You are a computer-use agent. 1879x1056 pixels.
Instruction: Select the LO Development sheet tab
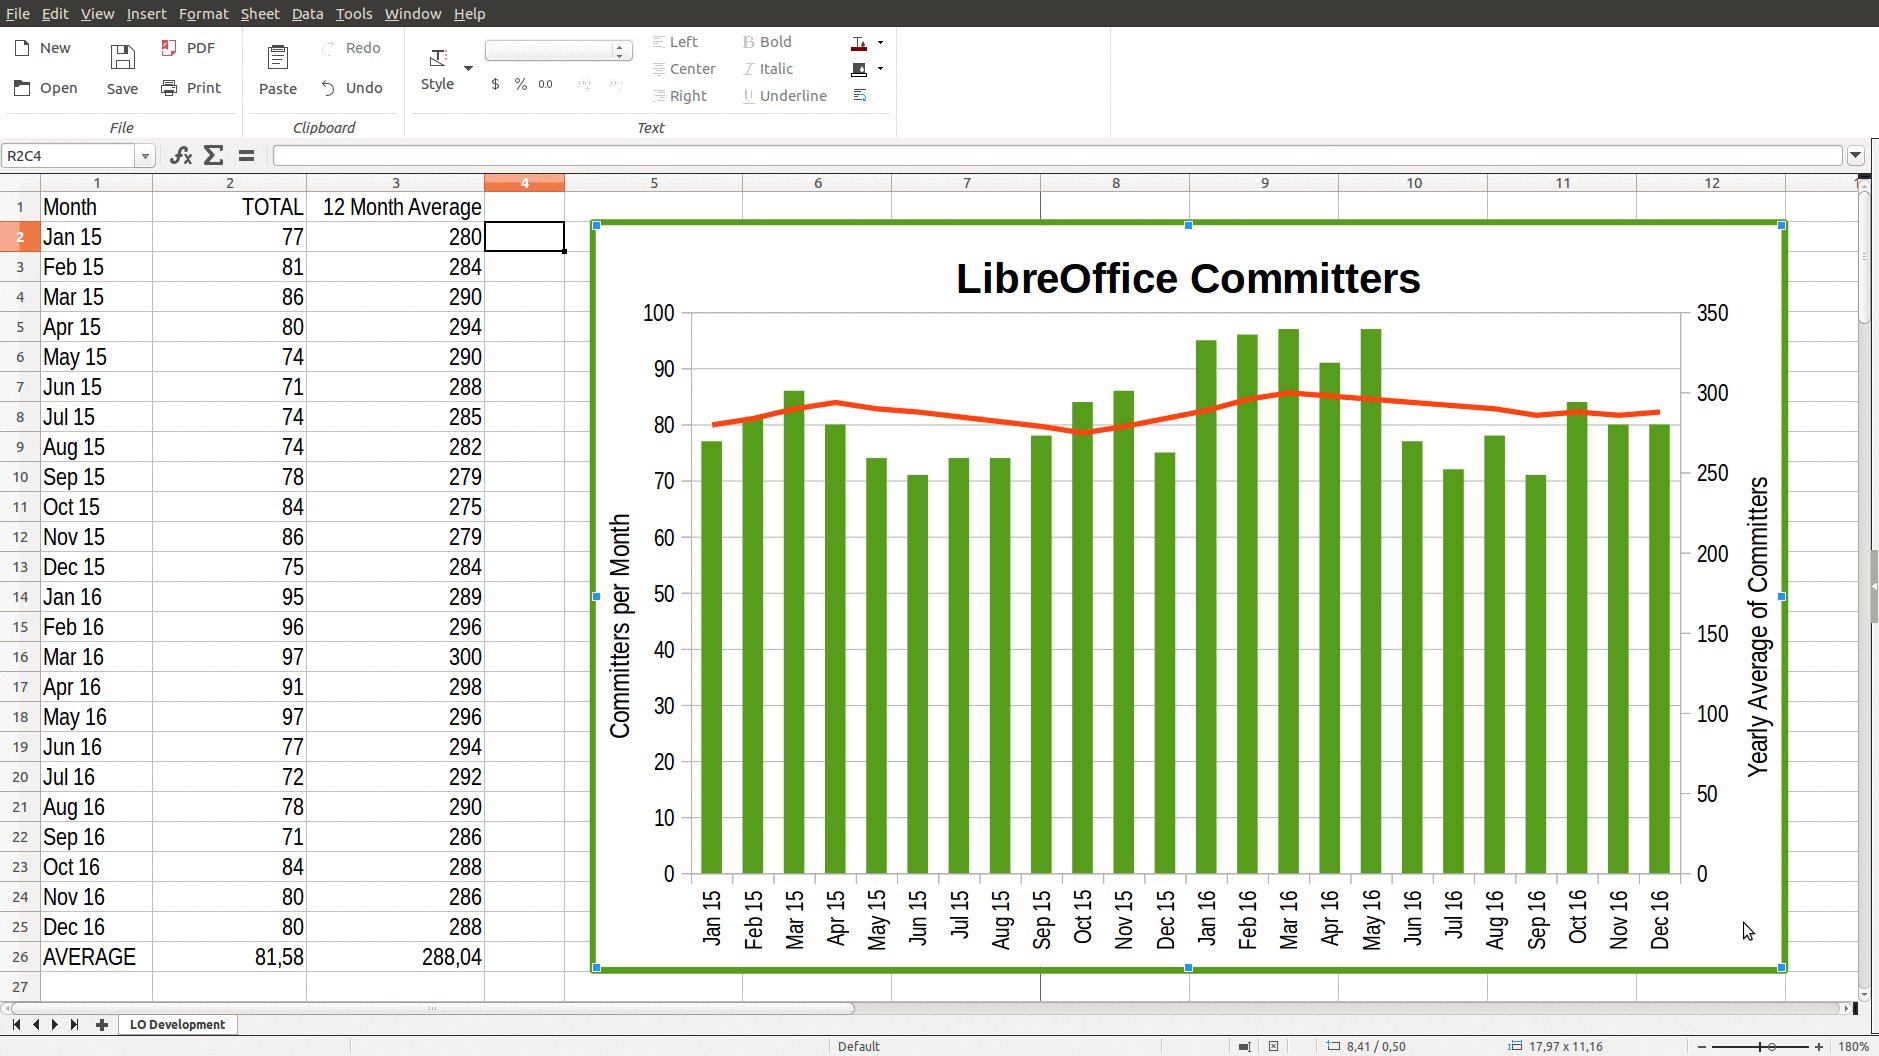point(177,1024)
